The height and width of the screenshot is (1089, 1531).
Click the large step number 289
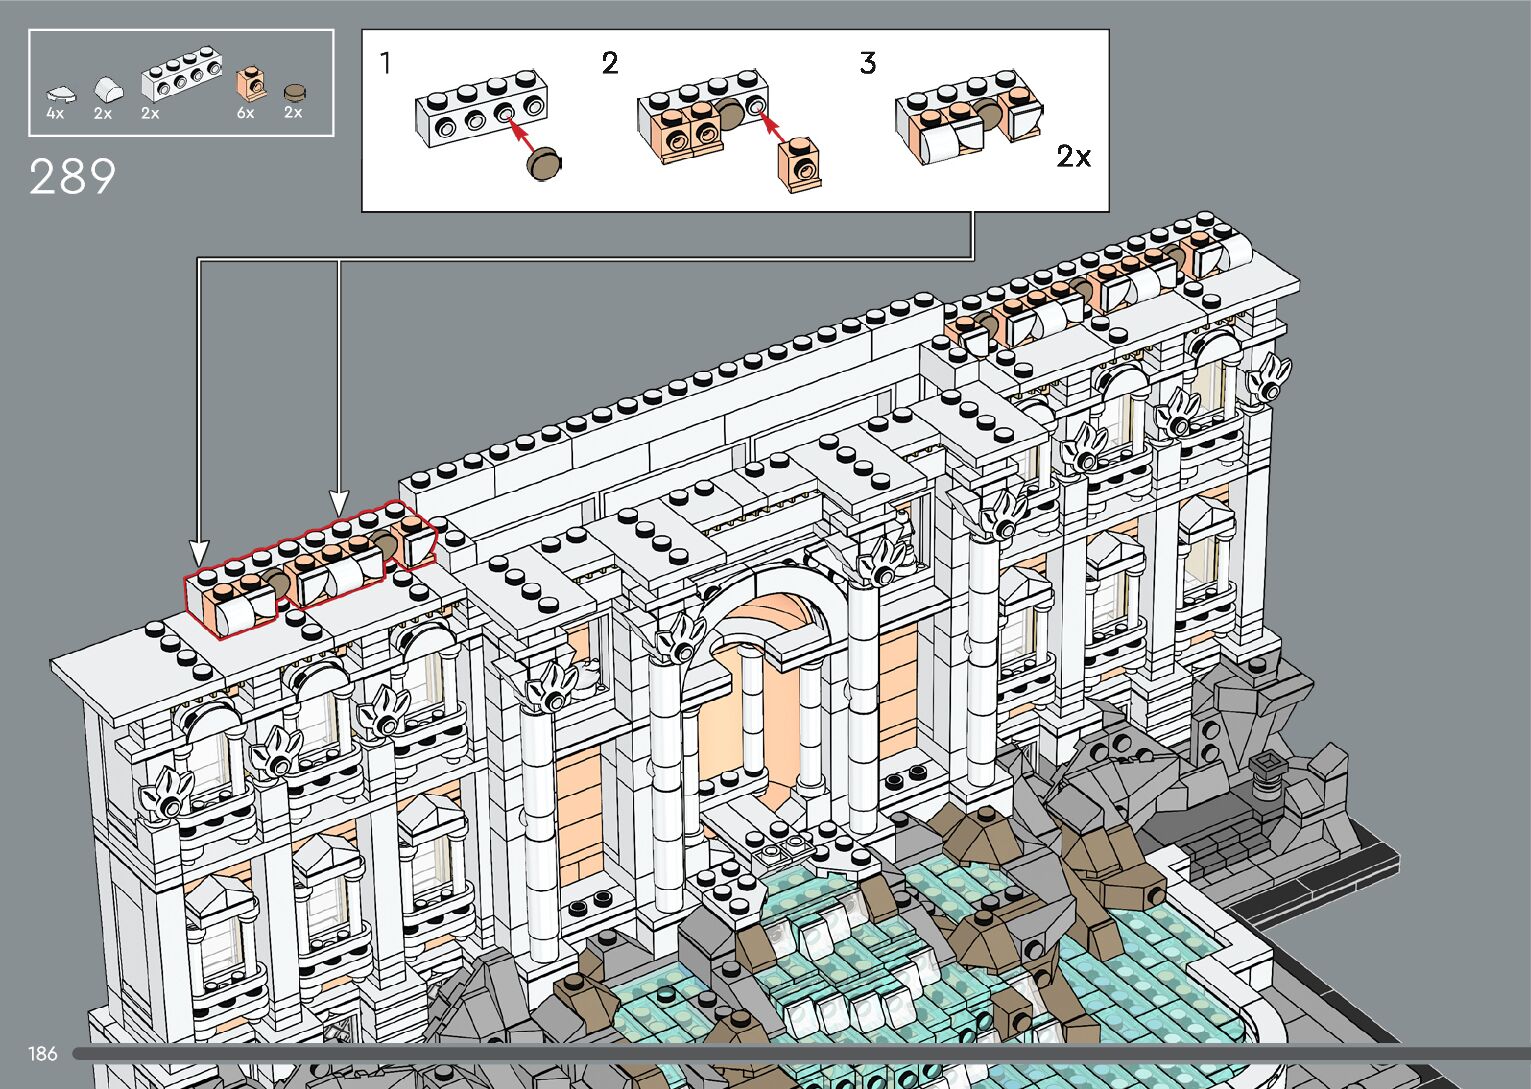click(72, 178)
